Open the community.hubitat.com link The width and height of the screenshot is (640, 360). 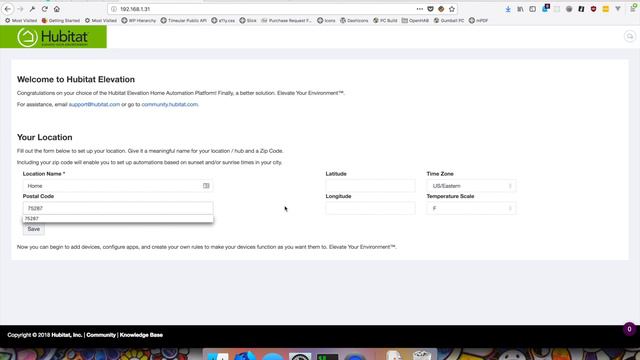[x=170, y=104]
